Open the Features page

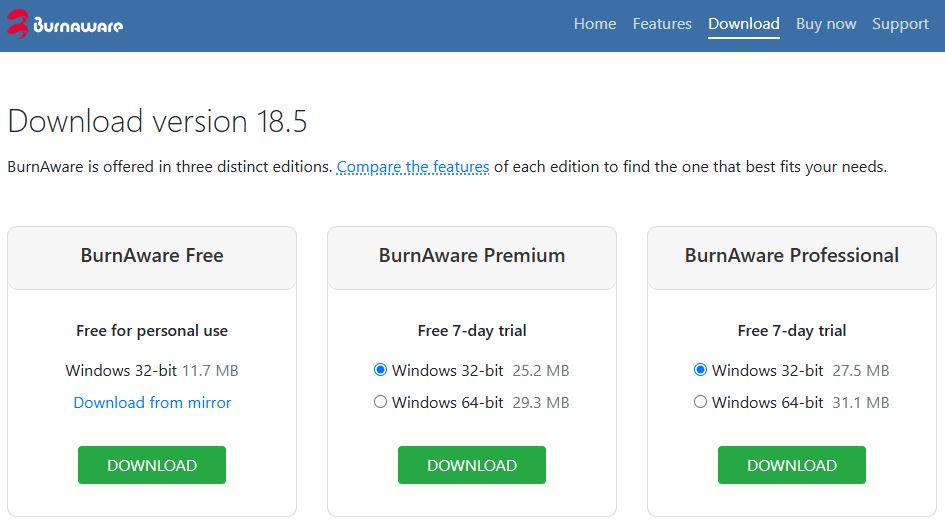click(662, 24)
